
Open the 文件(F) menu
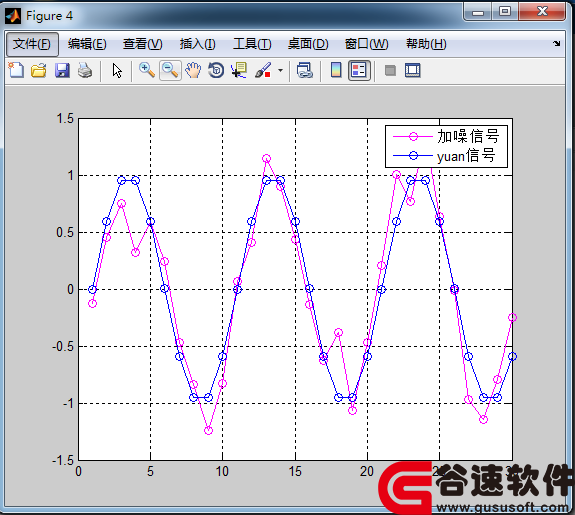click(32, 44)
